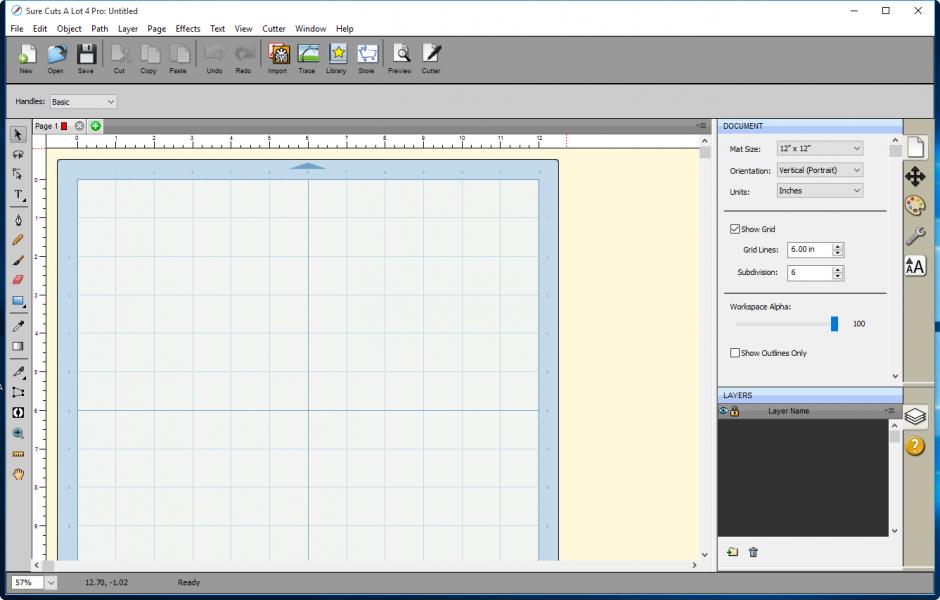940x600 pixels.
Task: Open the Effects menu
Action: coord(188,29)
